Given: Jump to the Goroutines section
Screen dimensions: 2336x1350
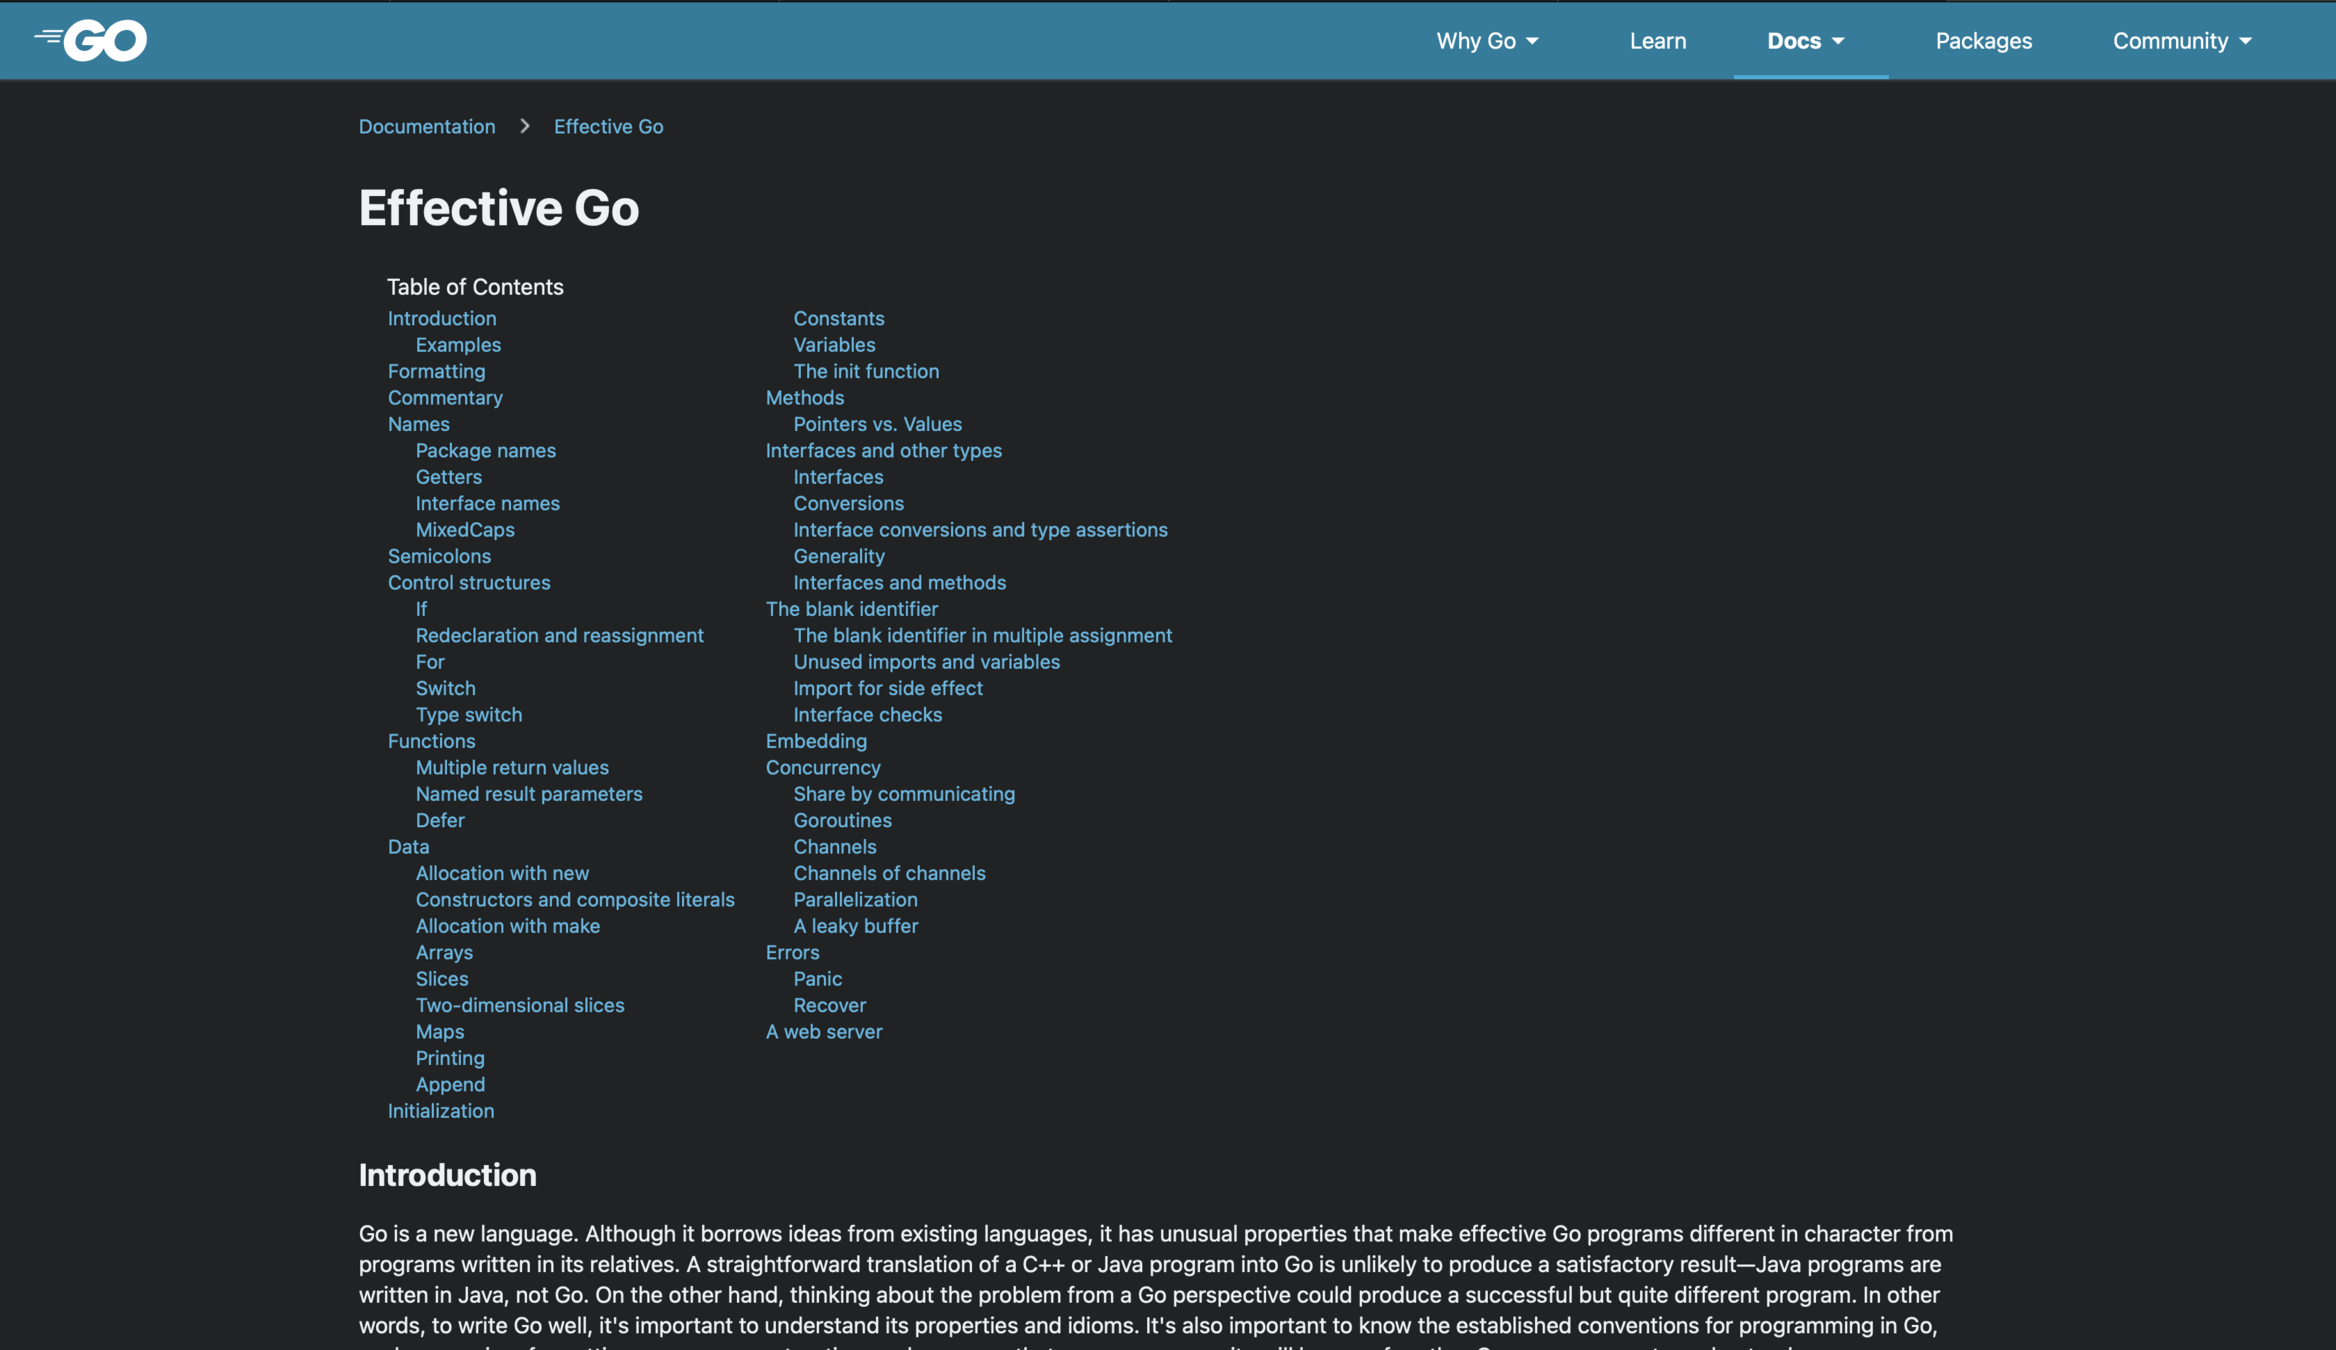Looking at the screenshot, I should [x=842, y=820].
